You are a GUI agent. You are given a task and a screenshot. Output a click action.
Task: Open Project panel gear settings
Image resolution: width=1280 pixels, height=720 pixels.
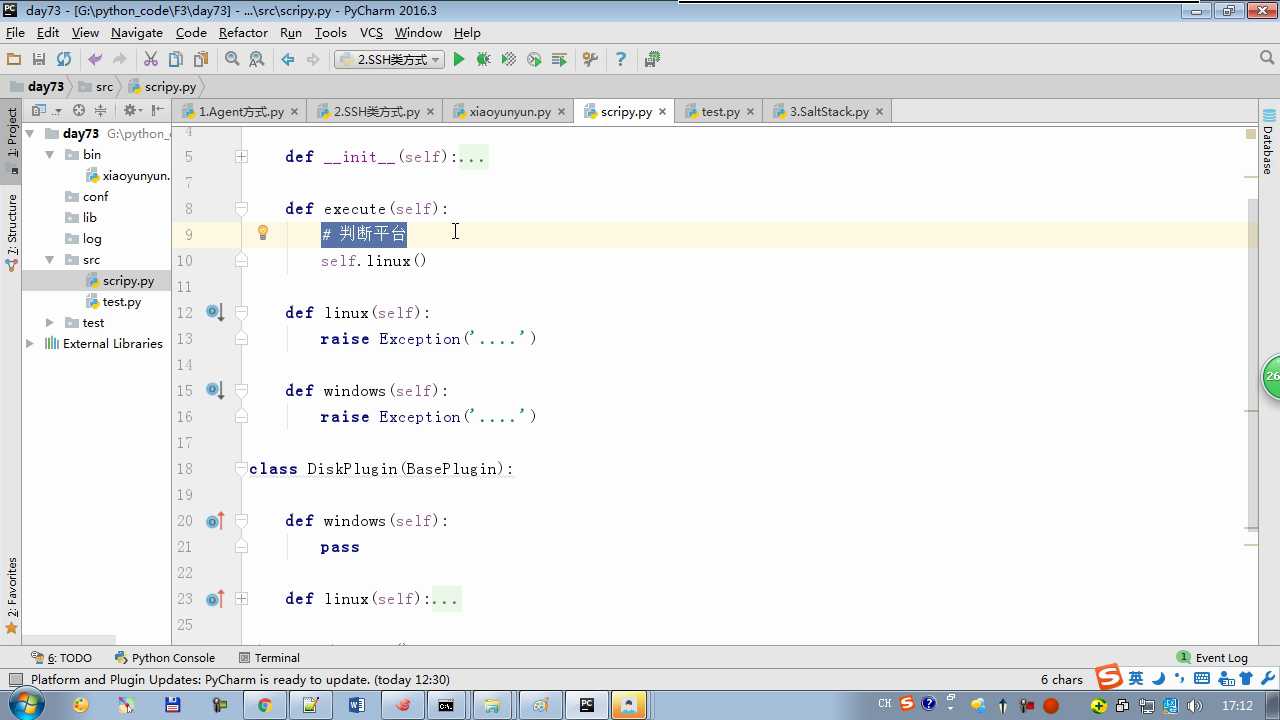(131, 111)
